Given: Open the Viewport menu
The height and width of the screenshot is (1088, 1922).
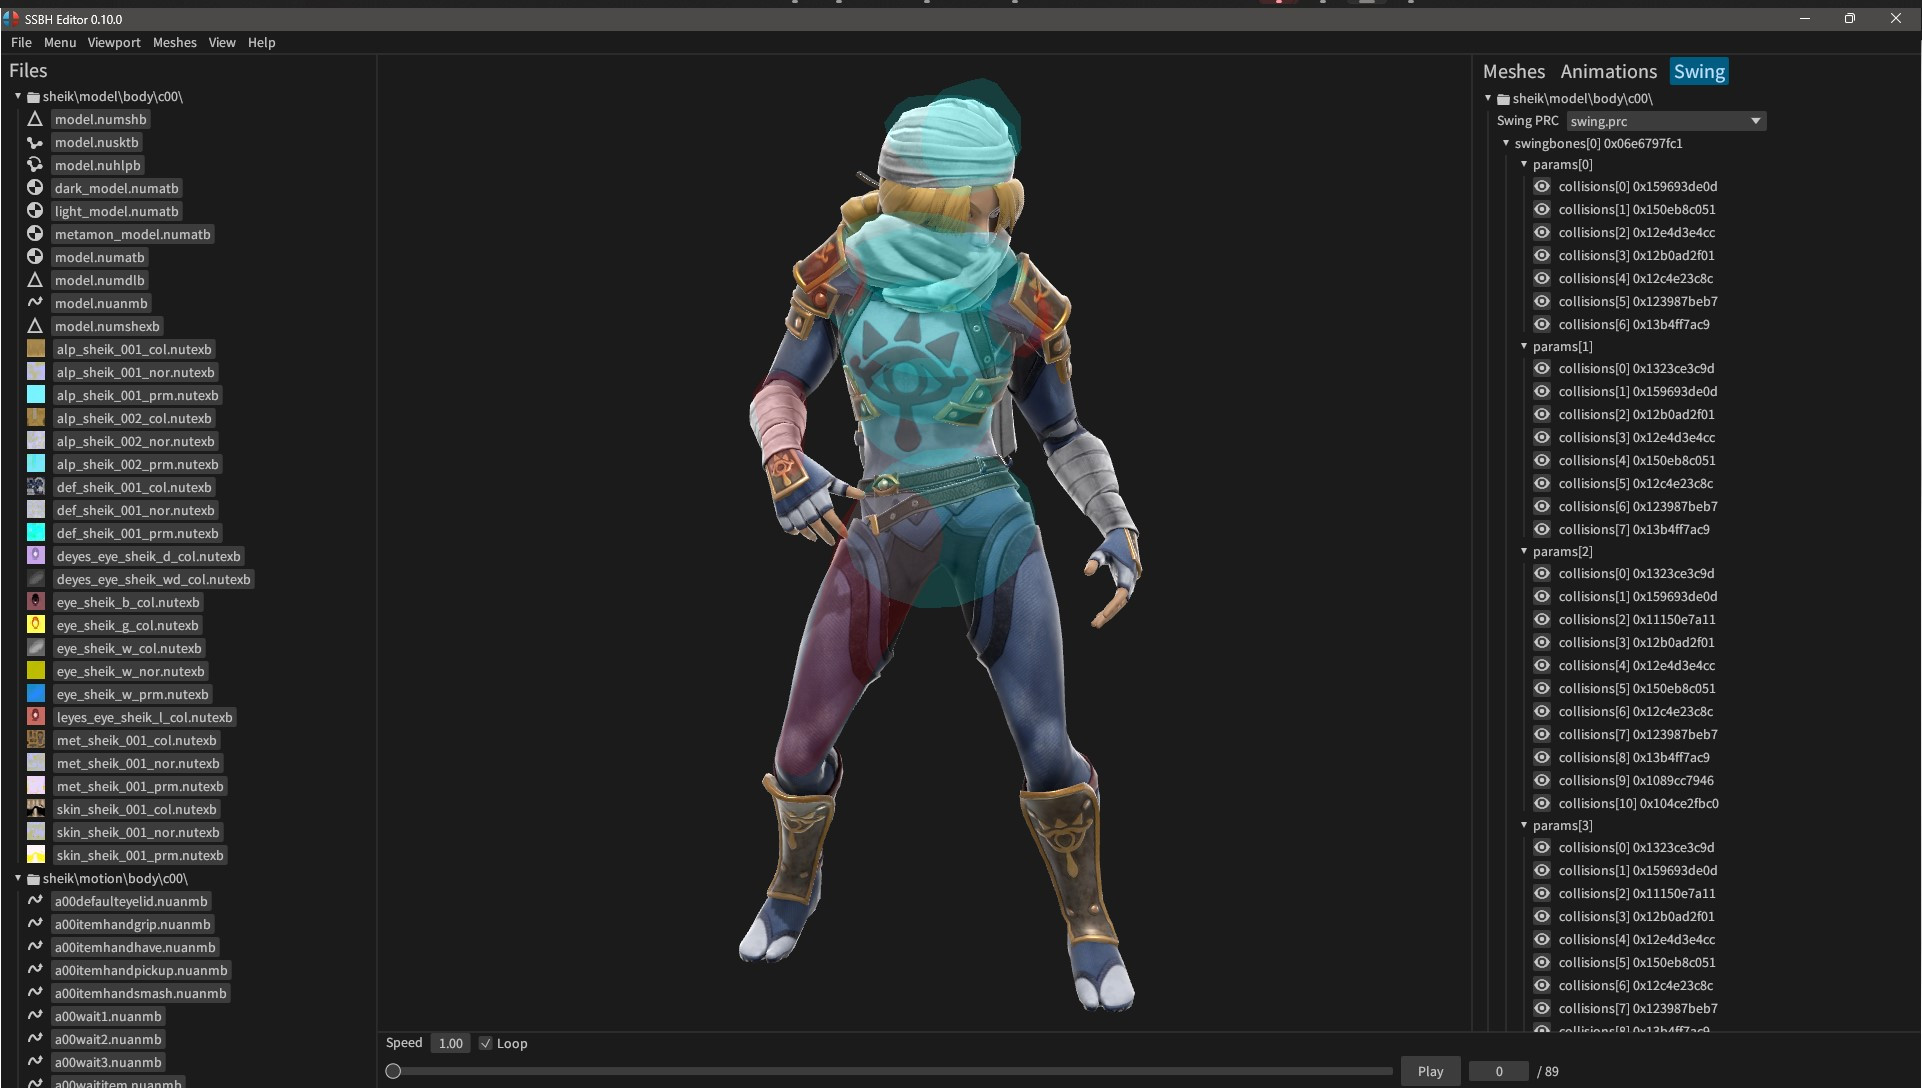Looking at the screenshot, I should (113, 42).
